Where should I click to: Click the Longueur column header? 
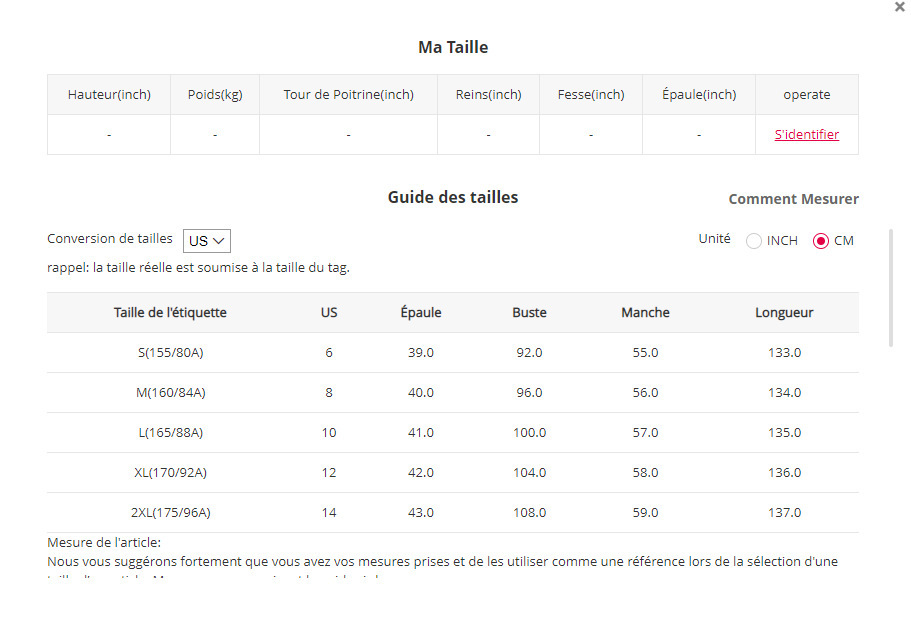tap(784, 313)
